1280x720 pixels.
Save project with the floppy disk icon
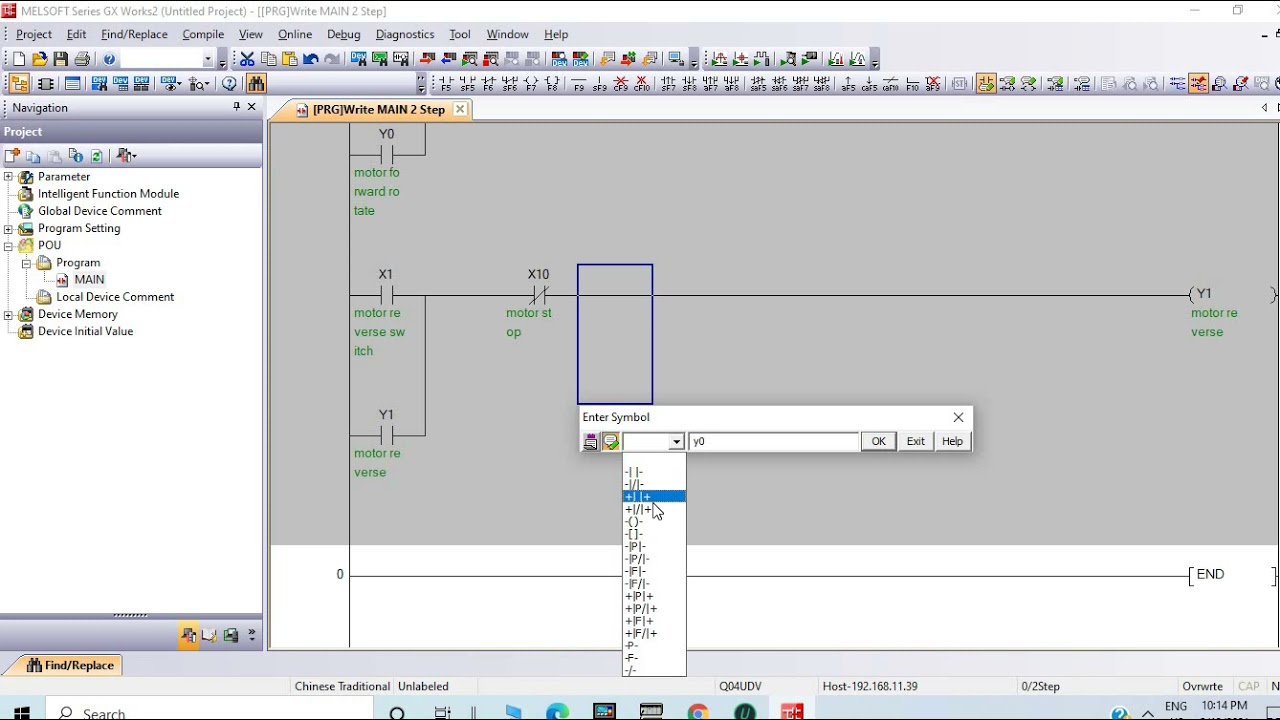tap(61, 59)
